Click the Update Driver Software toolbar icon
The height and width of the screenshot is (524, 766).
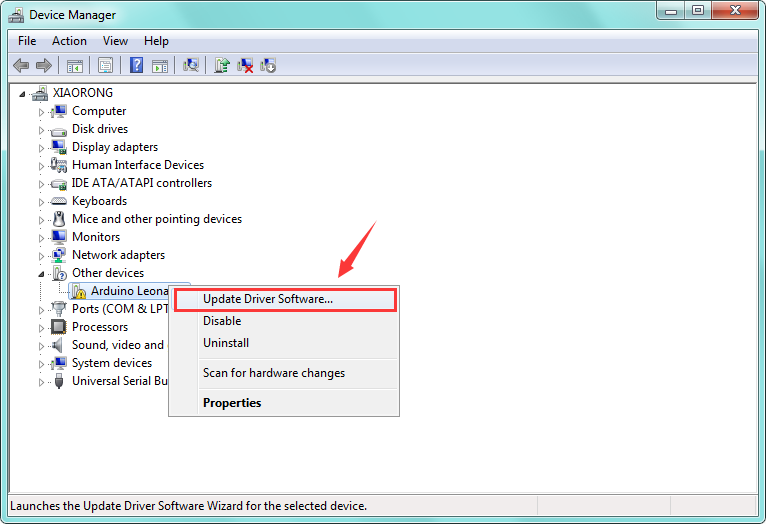point(221,65)
